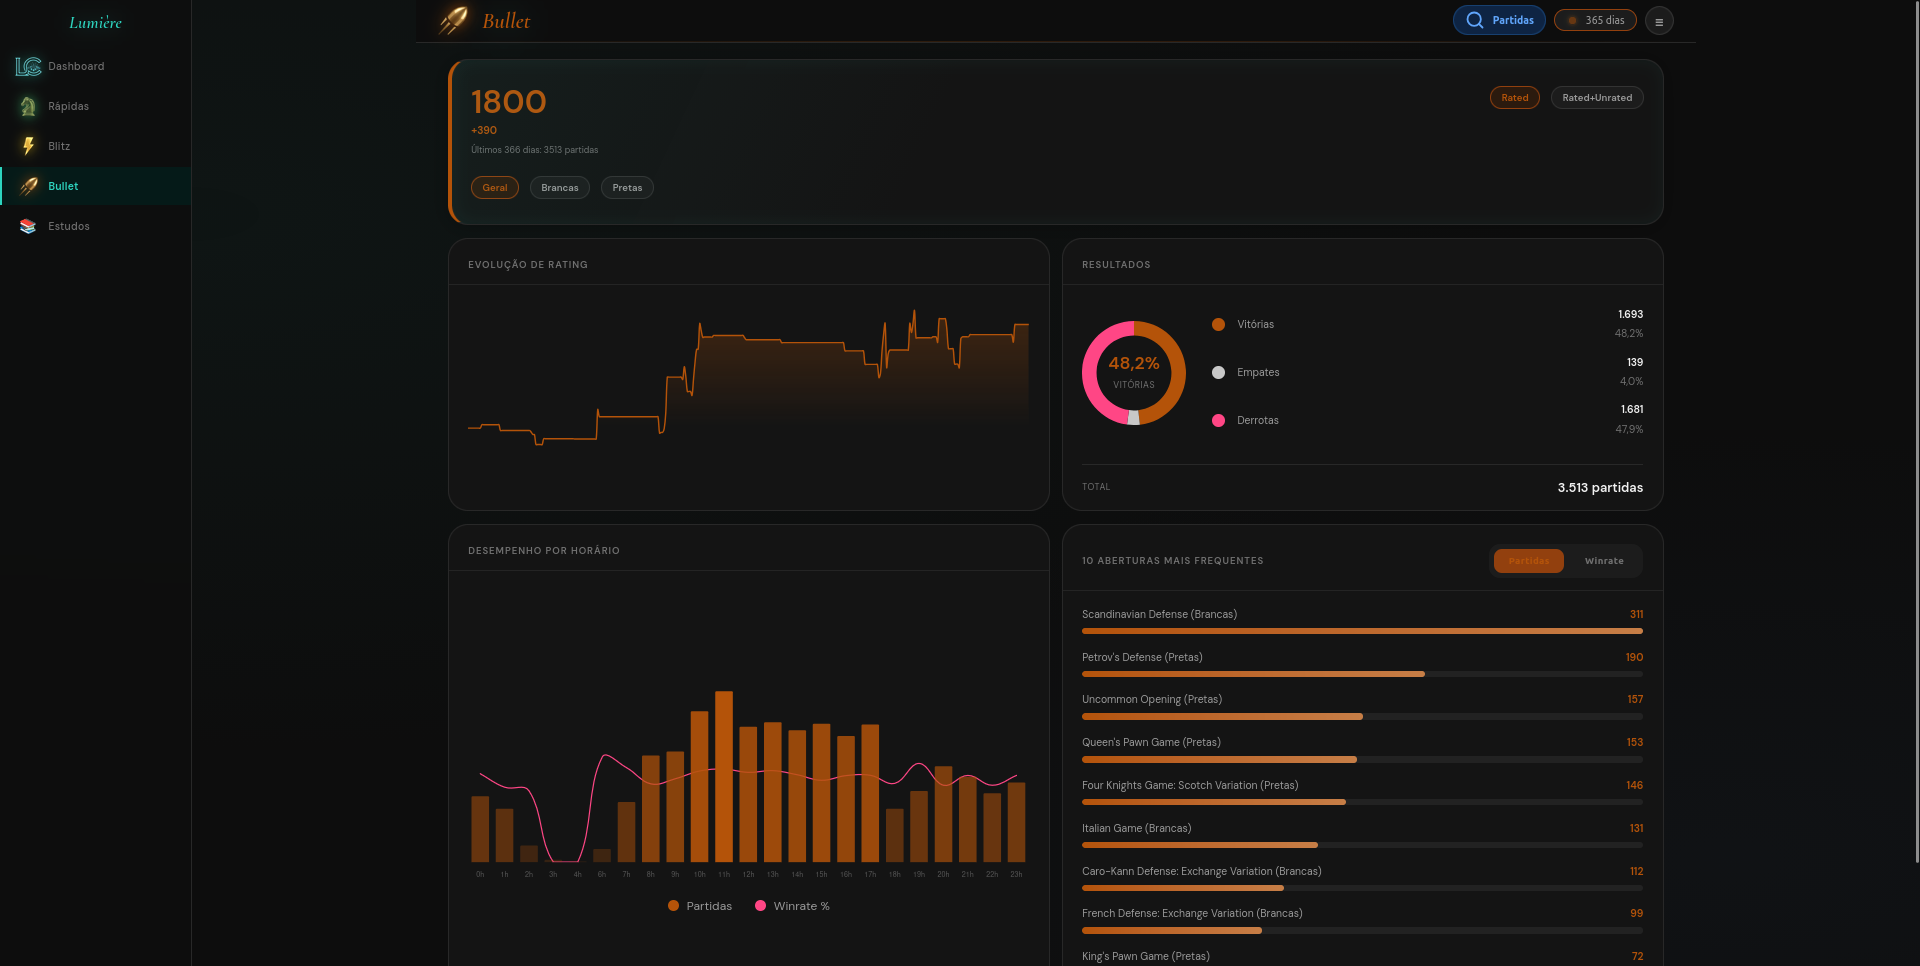The image size is (1920, 966).
Task: Click the Desempenho por Horário heading
Action: (x=544, y=551)
